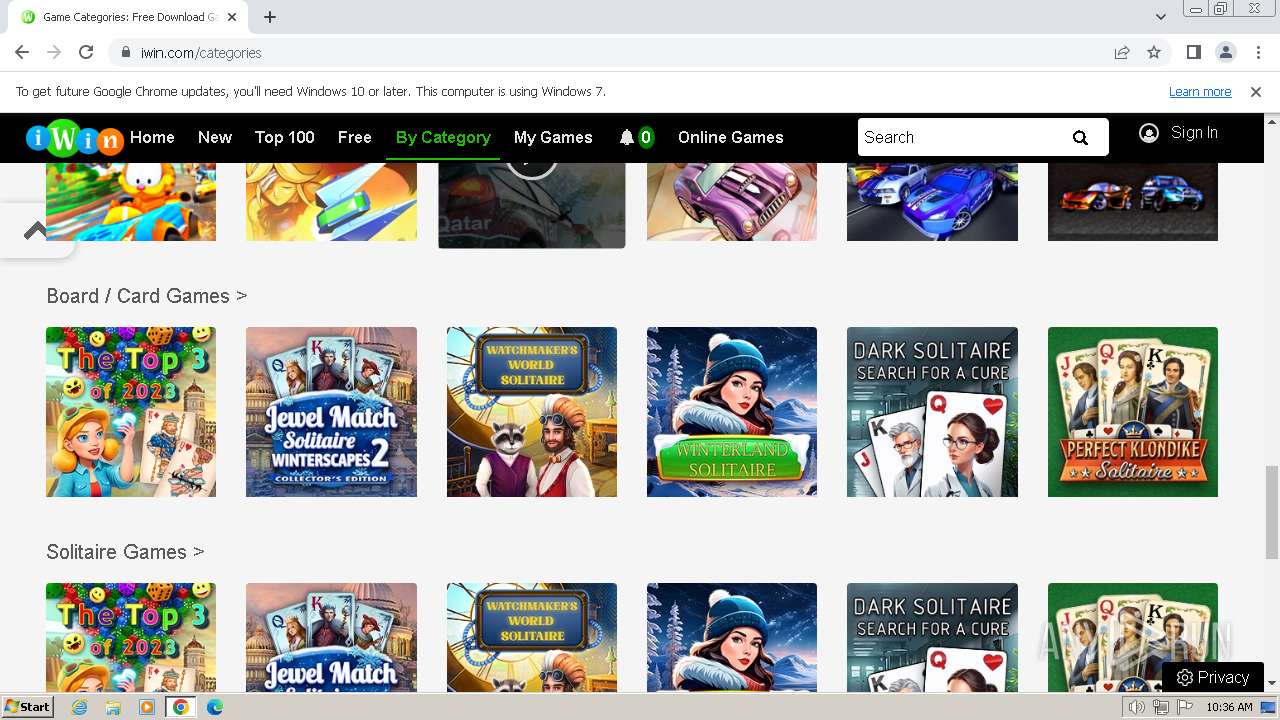Click the Action Center flag icon

click(x=1185, y=707)
